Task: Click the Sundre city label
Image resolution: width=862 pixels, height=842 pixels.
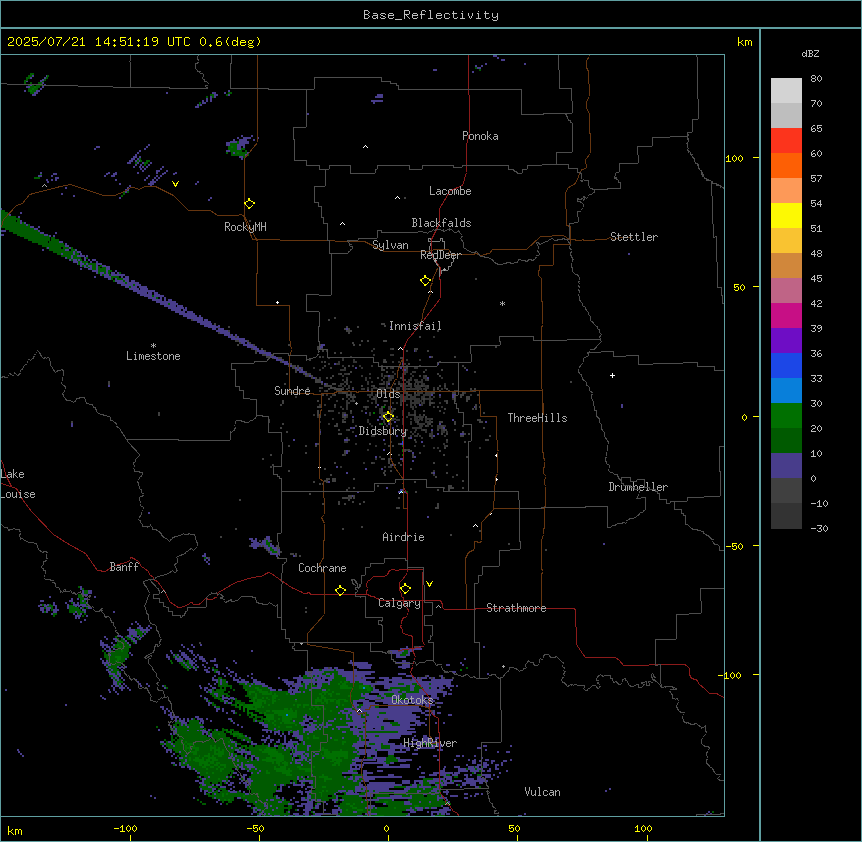Action: (292, 391)
